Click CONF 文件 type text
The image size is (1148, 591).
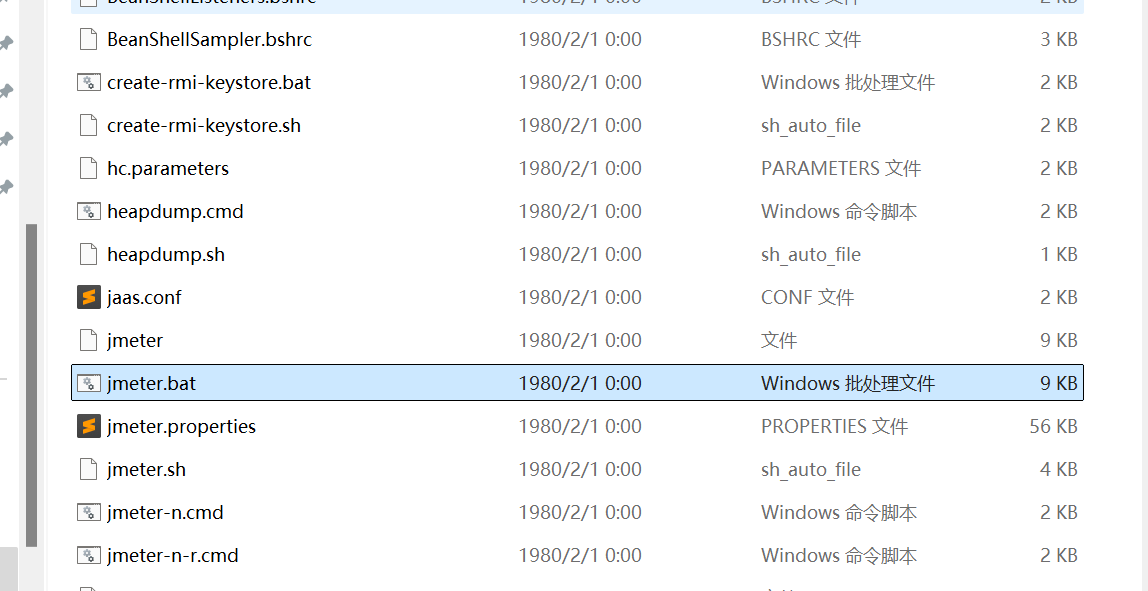(808, 297)
